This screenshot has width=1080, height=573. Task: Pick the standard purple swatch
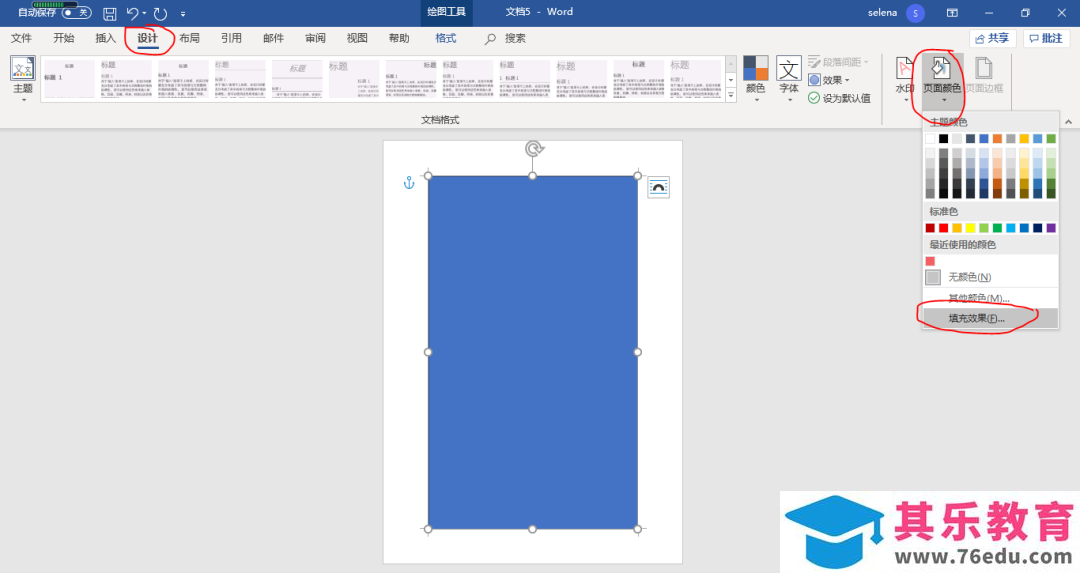point(1051,228)
